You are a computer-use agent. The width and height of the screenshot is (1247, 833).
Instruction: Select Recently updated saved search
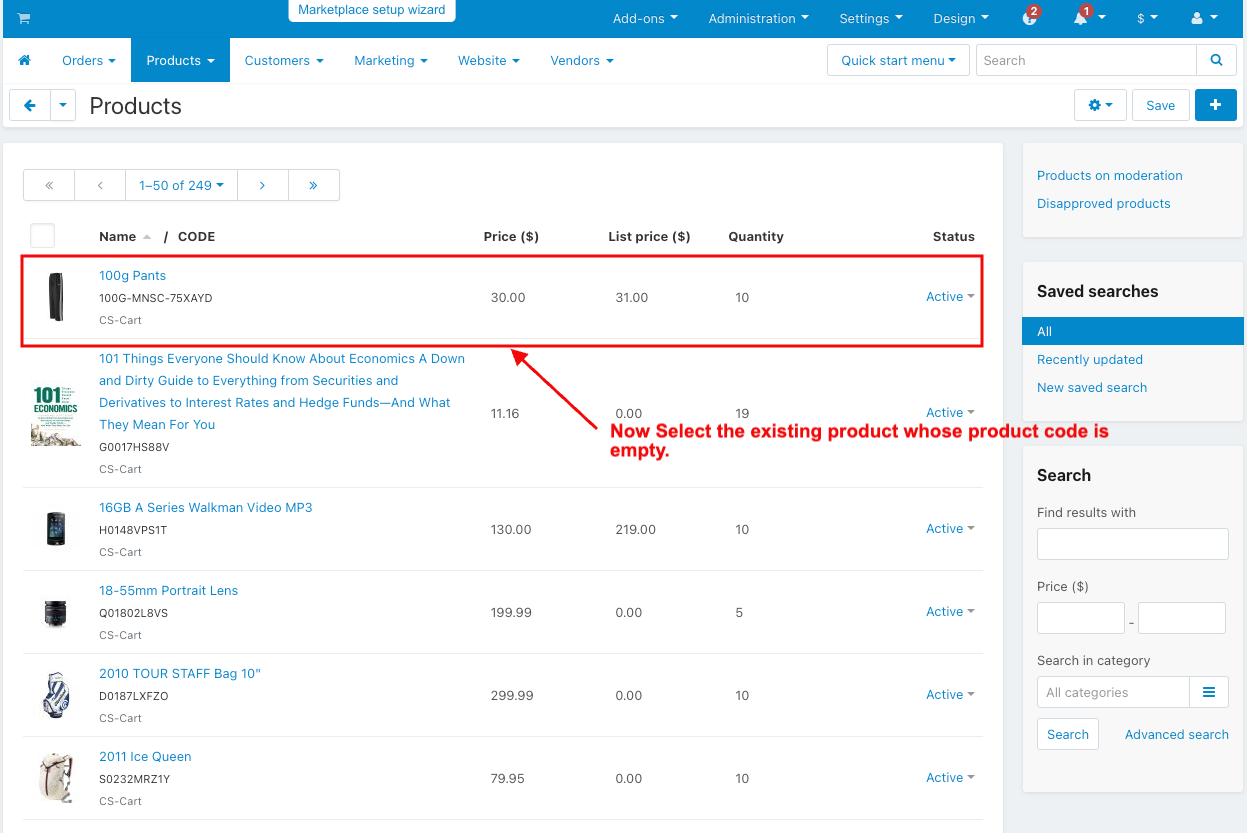pos(1090,359)
